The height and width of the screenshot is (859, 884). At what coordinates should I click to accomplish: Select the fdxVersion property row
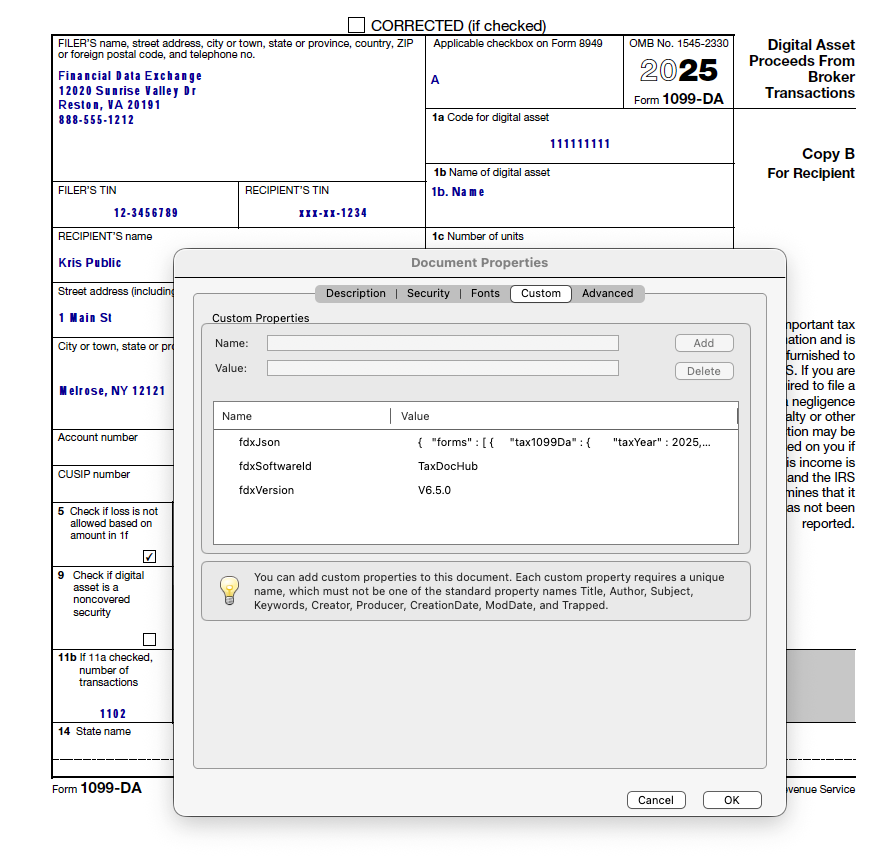click(476, 490)
